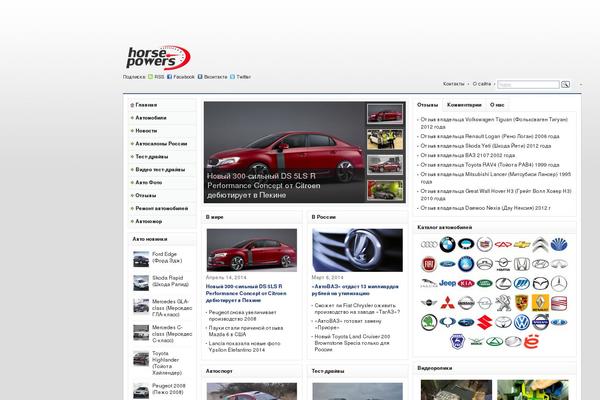Choose the yellow Renault logo
Image resolution: width=600 pixels, height=400 pixels.
(540, 303)
